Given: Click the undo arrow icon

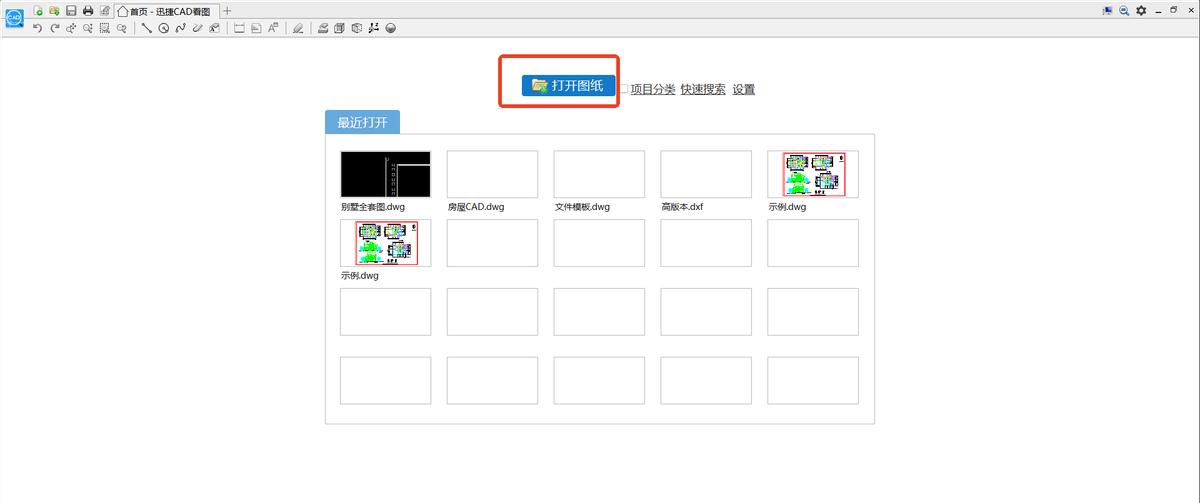Looking at the screenshot, I should pos(37,28).
